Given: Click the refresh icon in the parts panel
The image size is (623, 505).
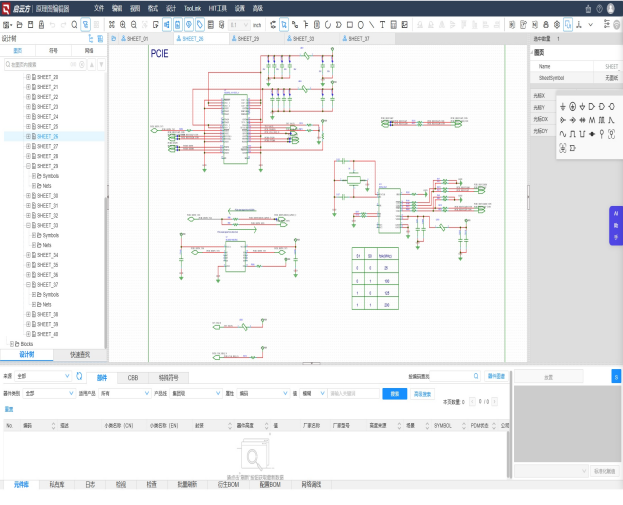Looking at the screenshot, I should click(x=79, y=376).
